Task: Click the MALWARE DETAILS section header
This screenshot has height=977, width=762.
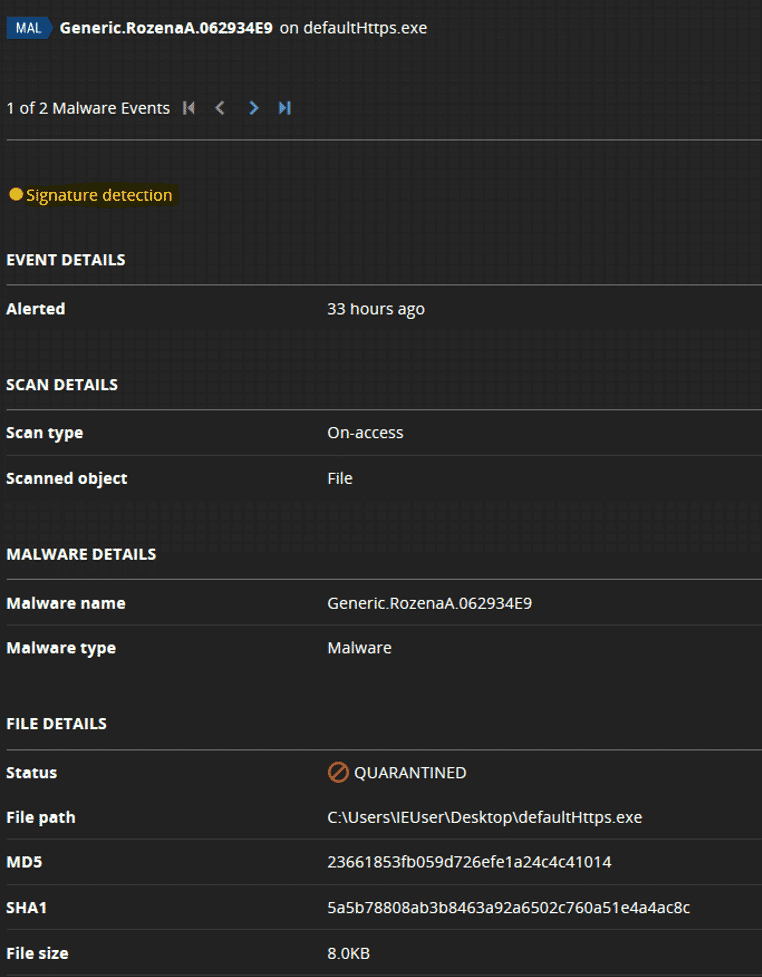Action: click(x=81, y=553)
